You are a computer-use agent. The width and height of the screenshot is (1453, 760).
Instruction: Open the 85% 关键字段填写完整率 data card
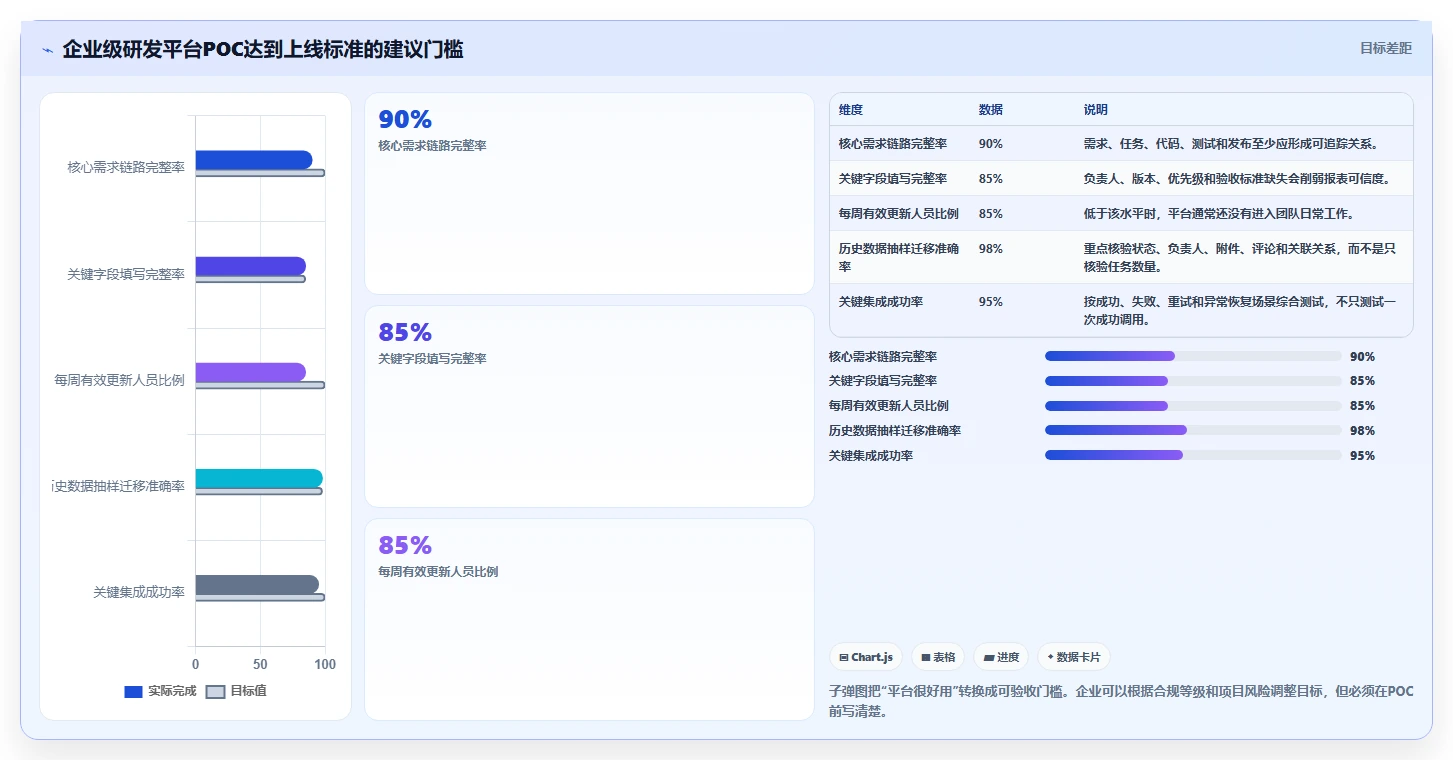[589, 406]
